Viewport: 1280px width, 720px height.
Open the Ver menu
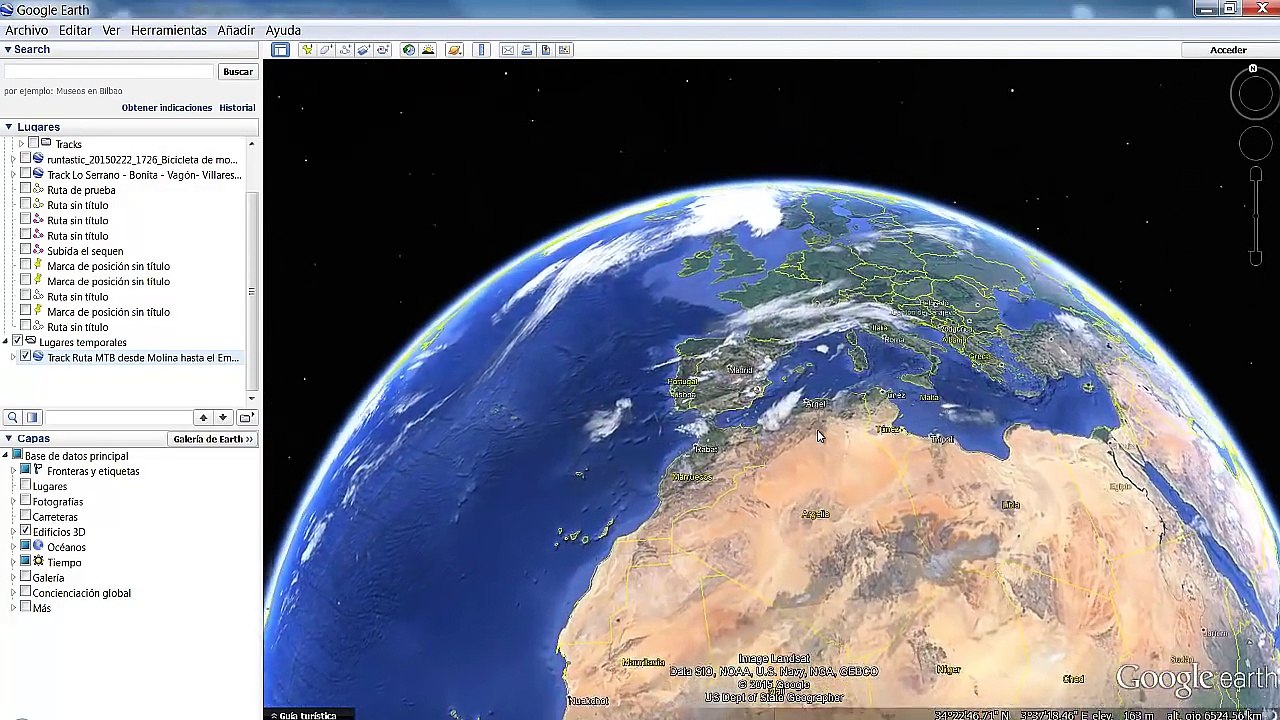(111, 30)
